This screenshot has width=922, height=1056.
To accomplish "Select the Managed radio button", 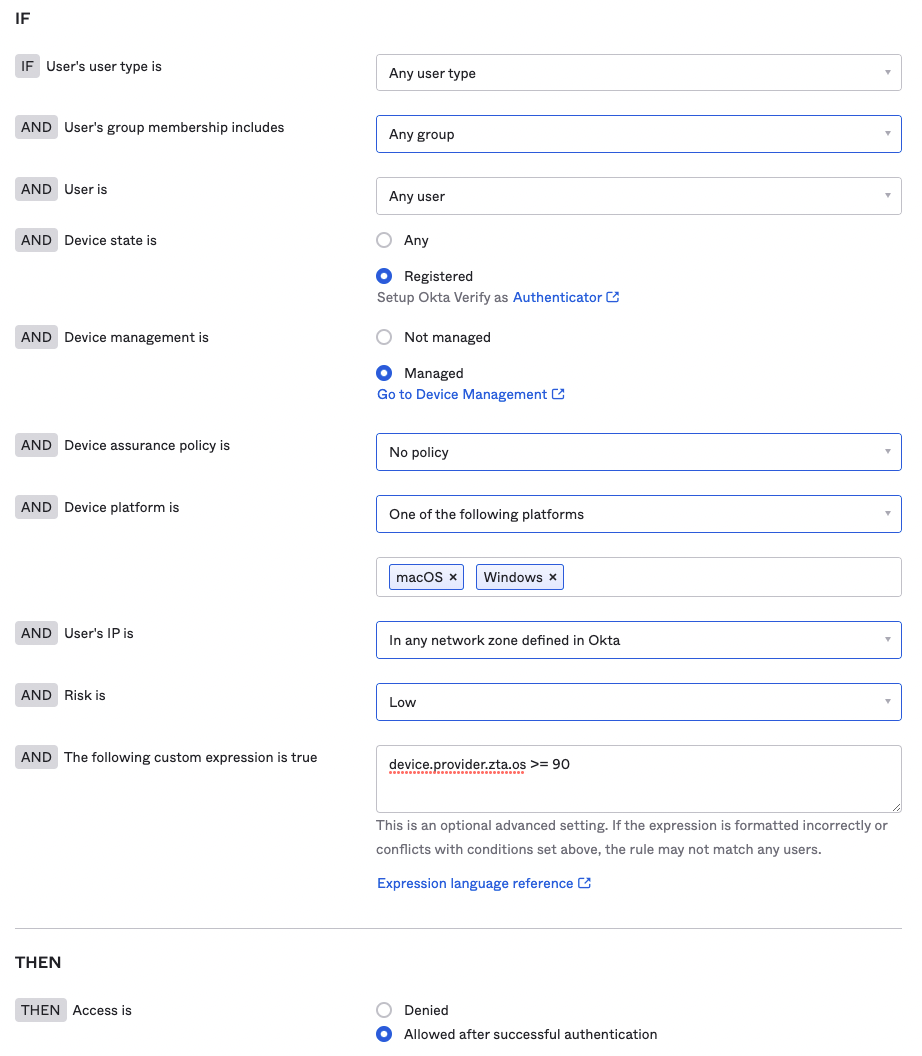I will [384, 373].
